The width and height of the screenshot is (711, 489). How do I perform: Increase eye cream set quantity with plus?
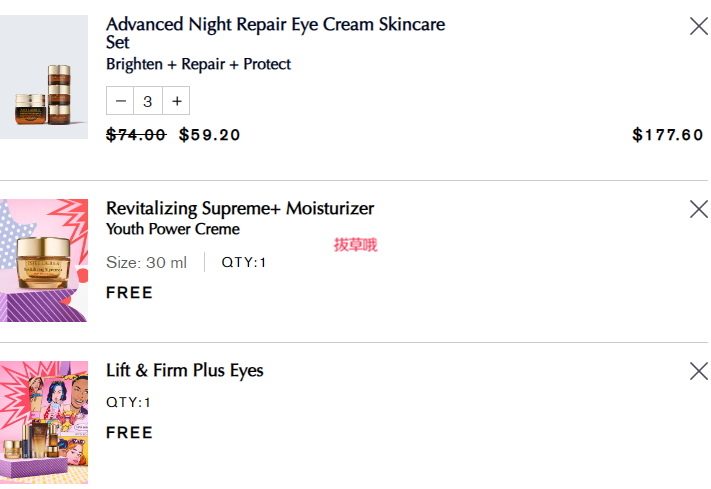[x=176, y=101]
